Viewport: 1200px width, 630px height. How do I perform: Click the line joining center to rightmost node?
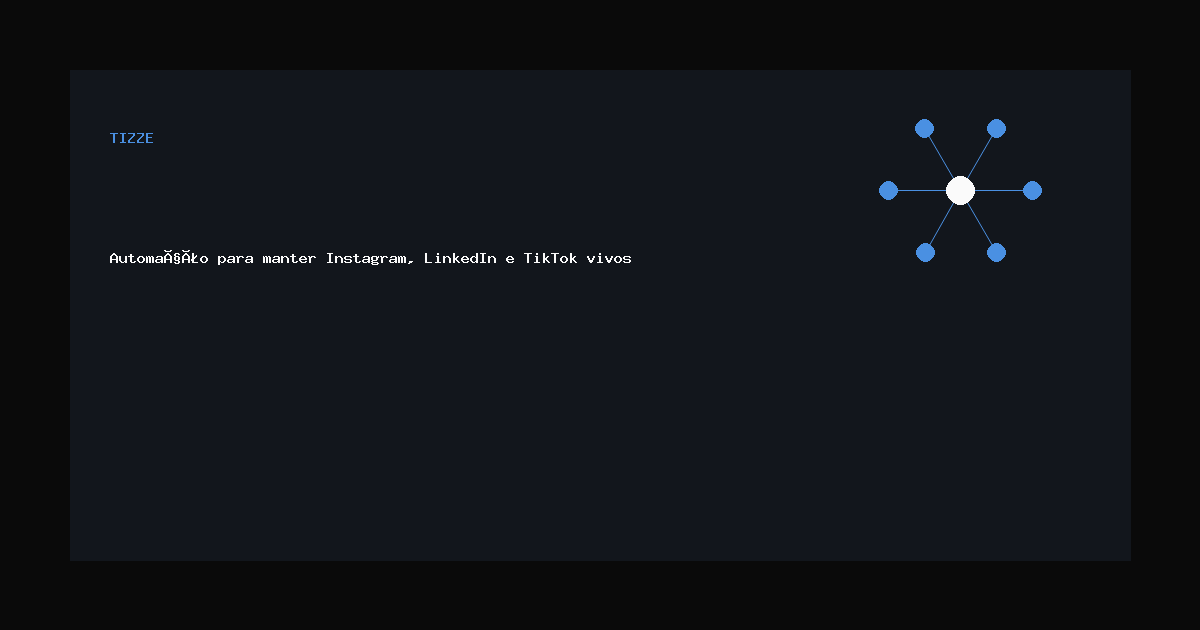[x=999, y=190]
